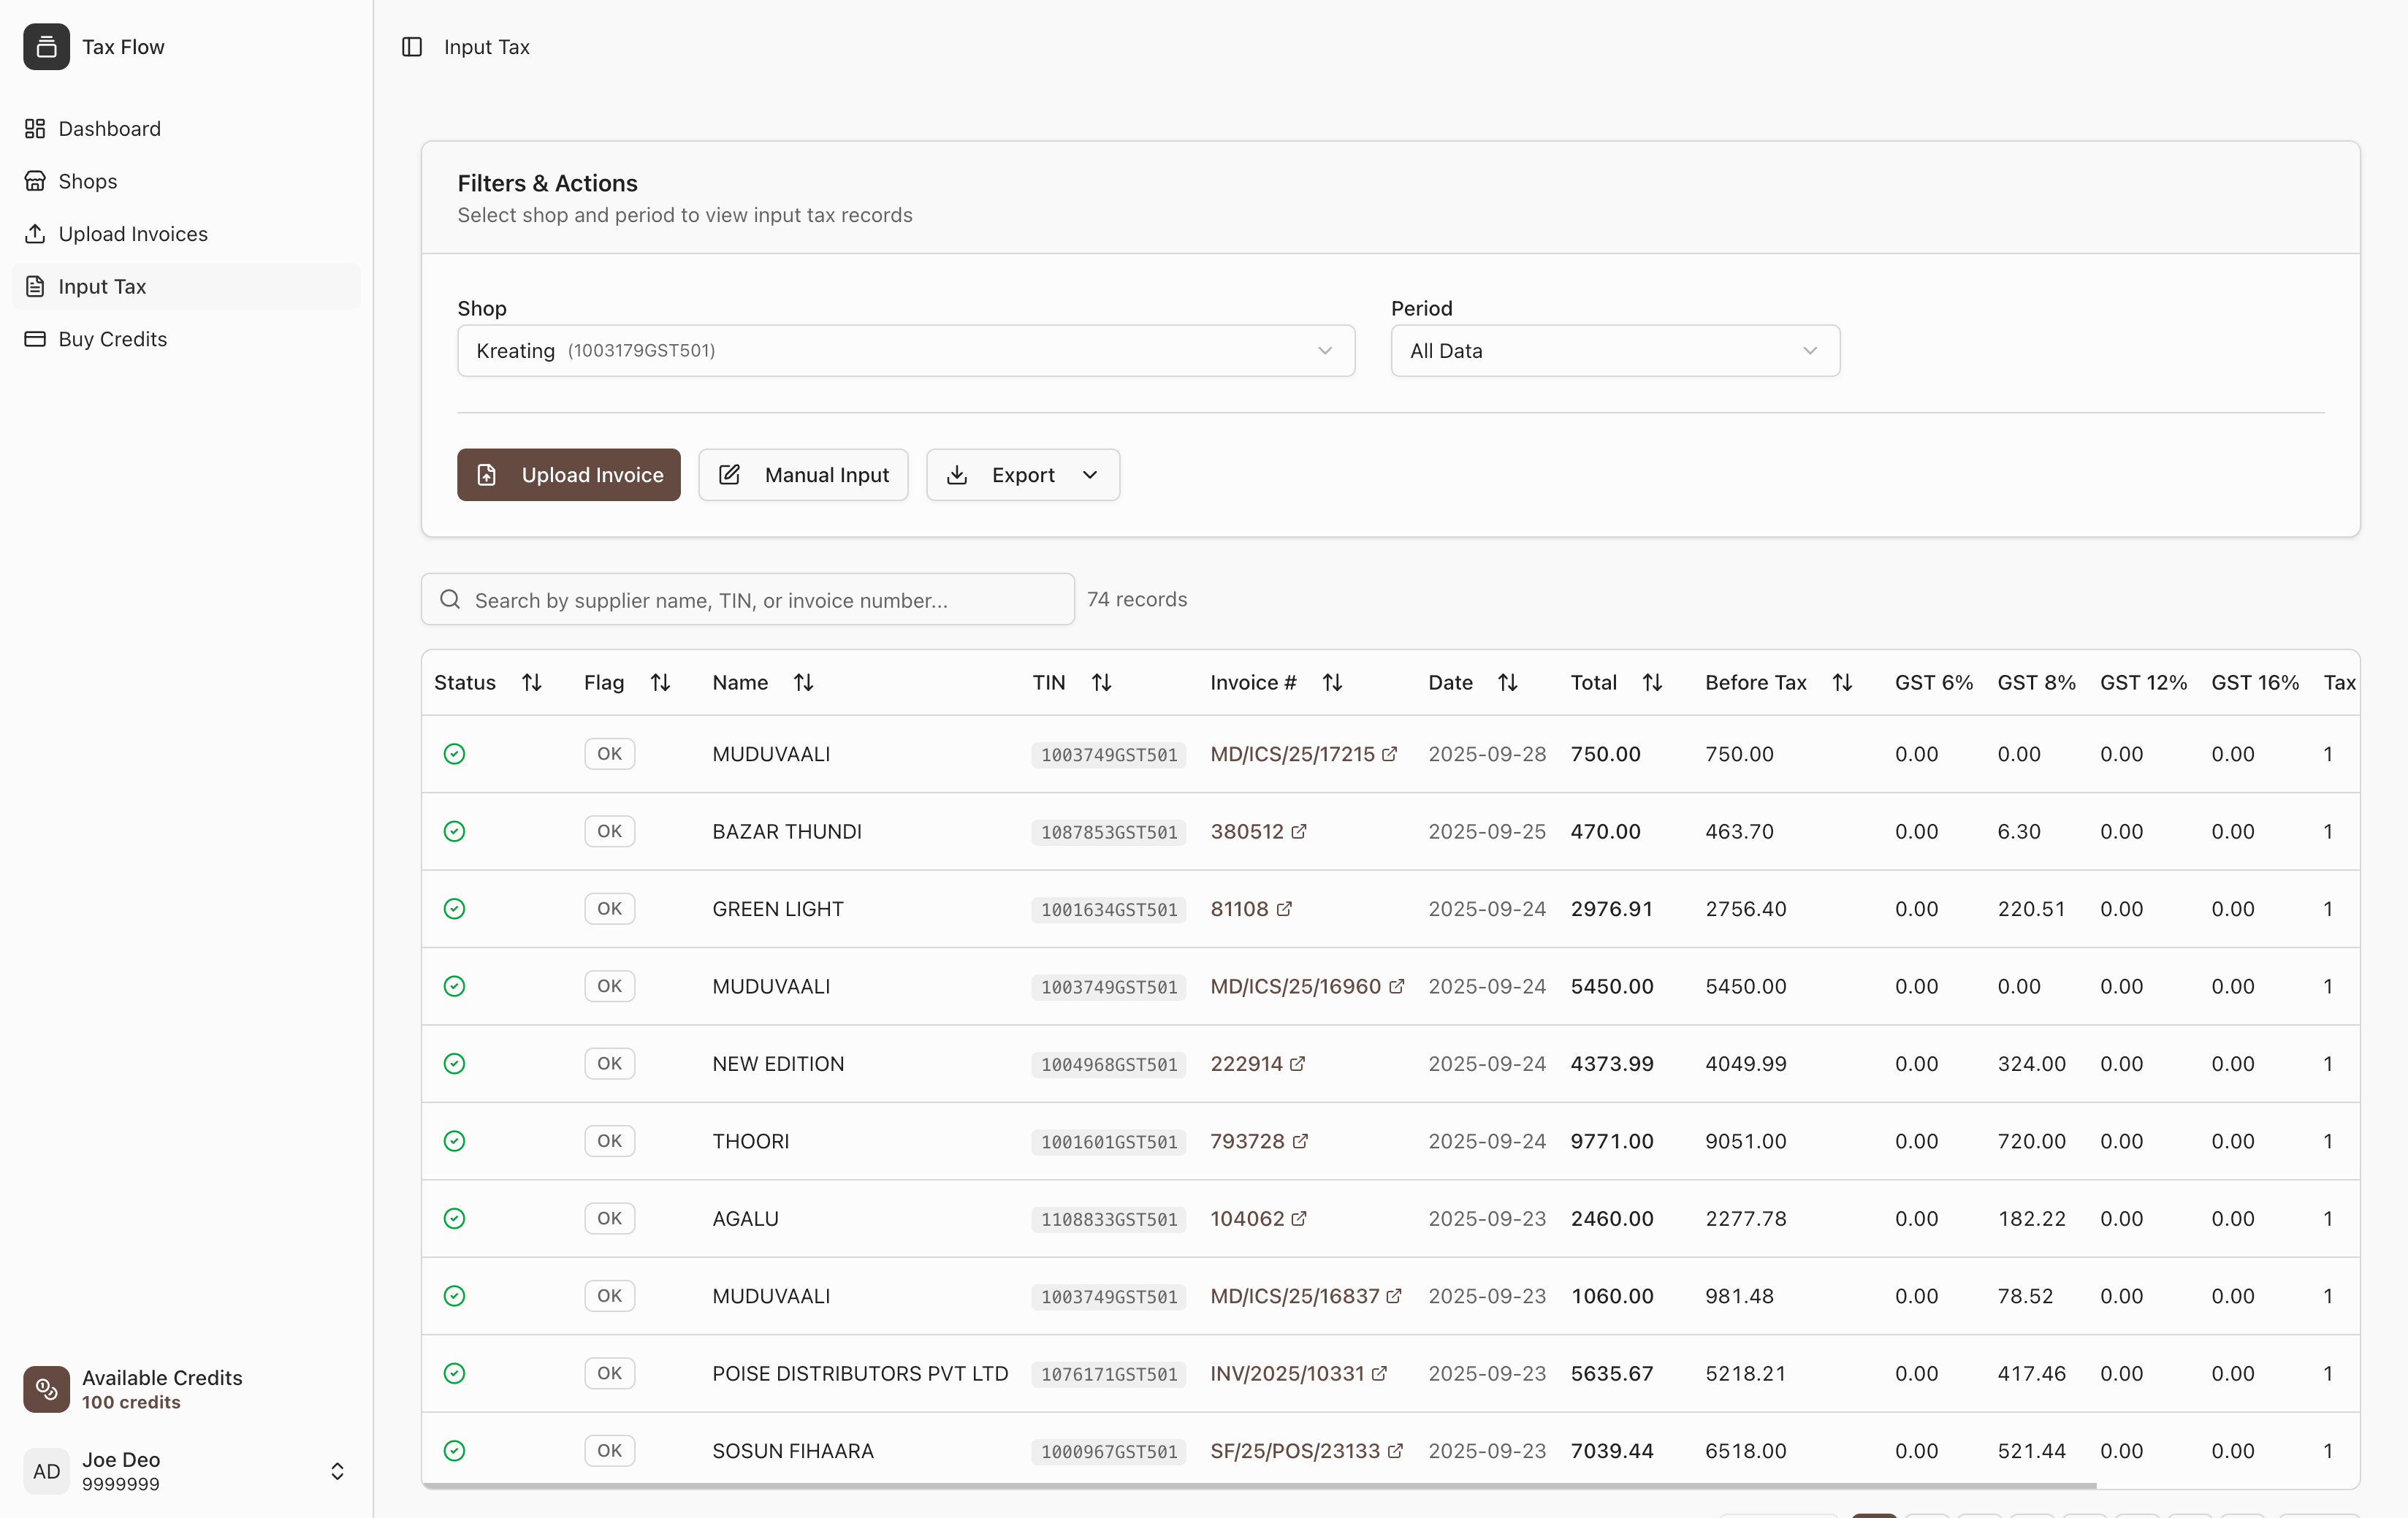
Task: Select the Upload Invoices sidebar icon
Action: pos(35,233)
